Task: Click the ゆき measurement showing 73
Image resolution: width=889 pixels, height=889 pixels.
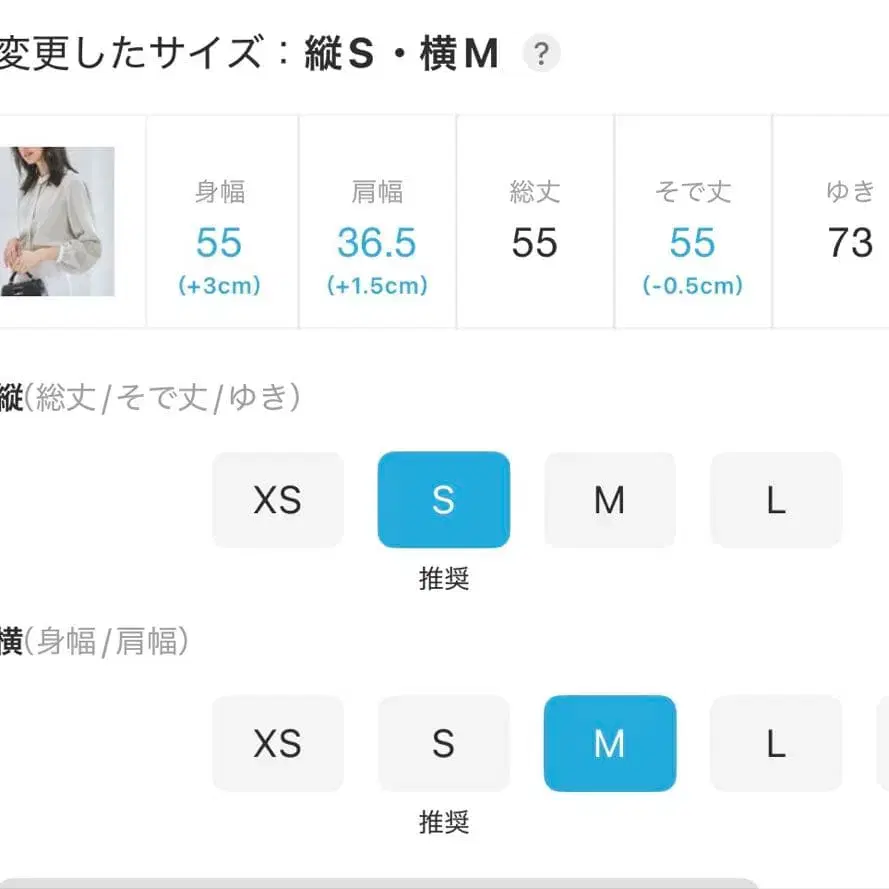Action: pos(849,243)
